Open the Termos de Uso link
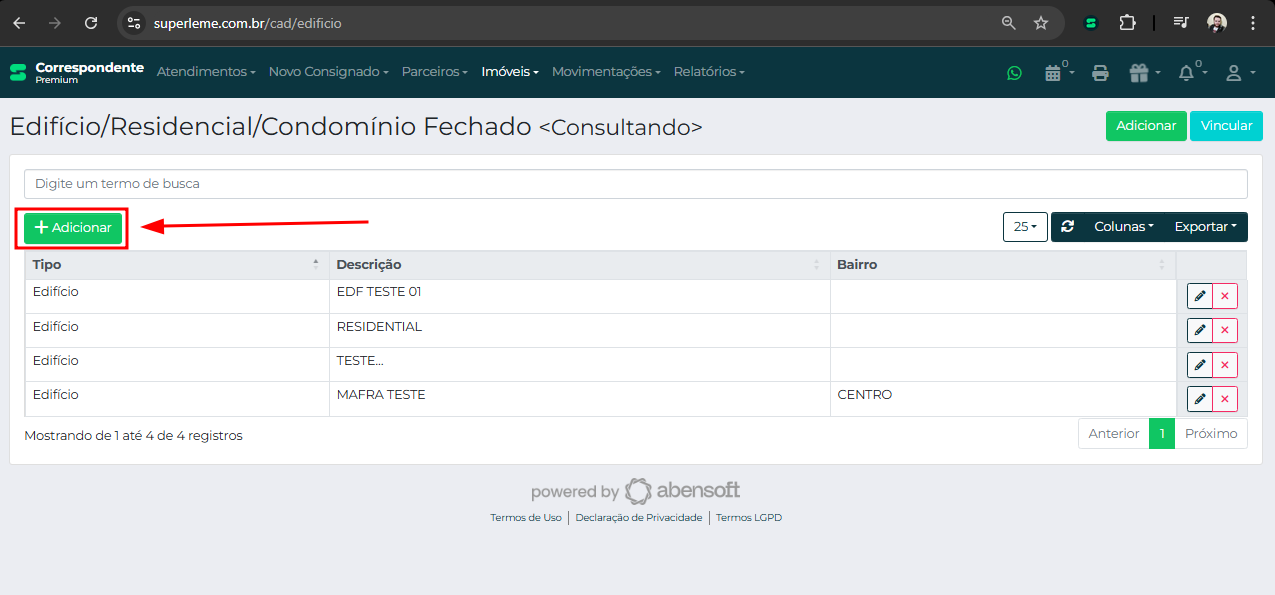This screenshot has width=1275, height=595. pos(526,517)
